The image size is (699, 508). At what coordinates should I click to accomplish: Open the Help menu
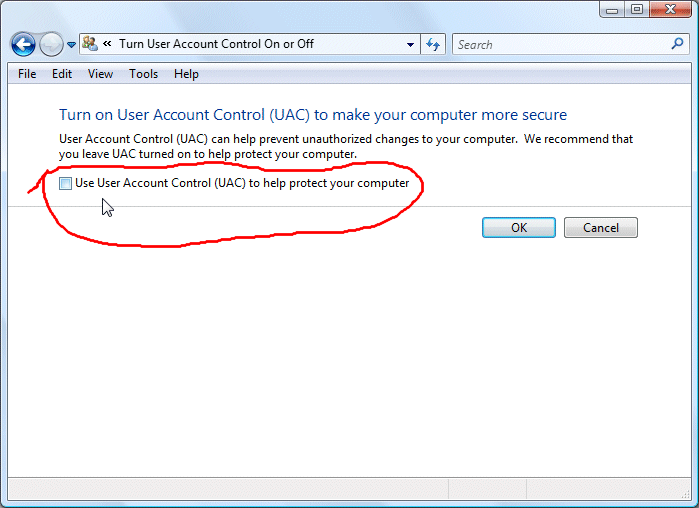186,74
